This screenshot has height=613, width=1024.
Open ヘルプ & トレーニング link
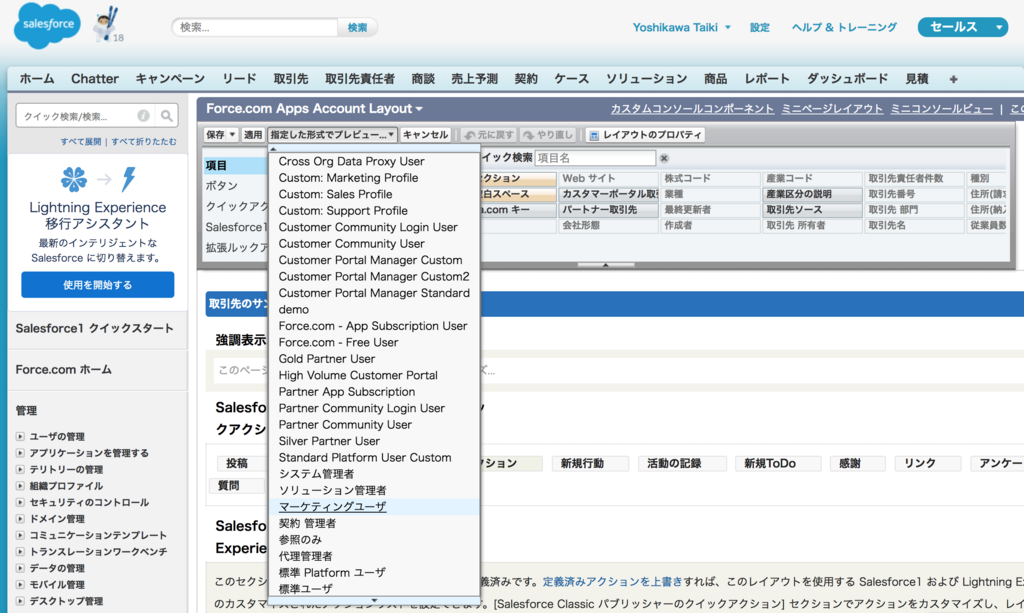pos(844,27)
